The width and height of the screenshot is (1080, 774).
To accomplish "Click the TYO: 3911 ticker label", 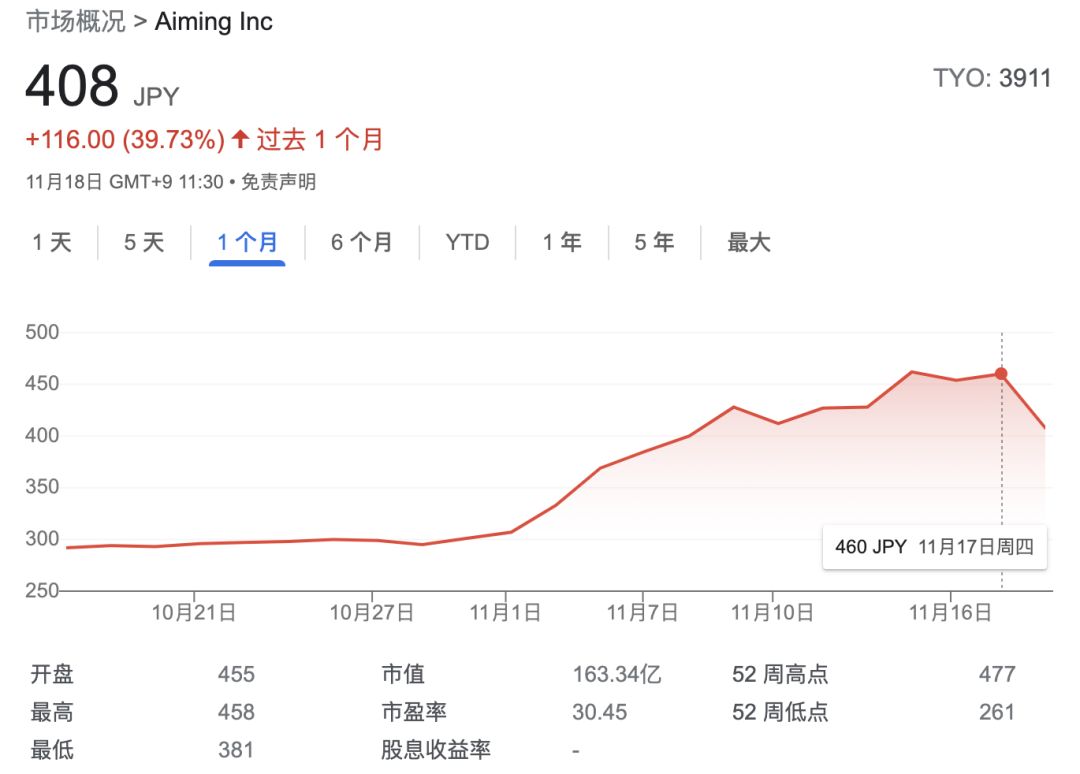I will point(992,78).
